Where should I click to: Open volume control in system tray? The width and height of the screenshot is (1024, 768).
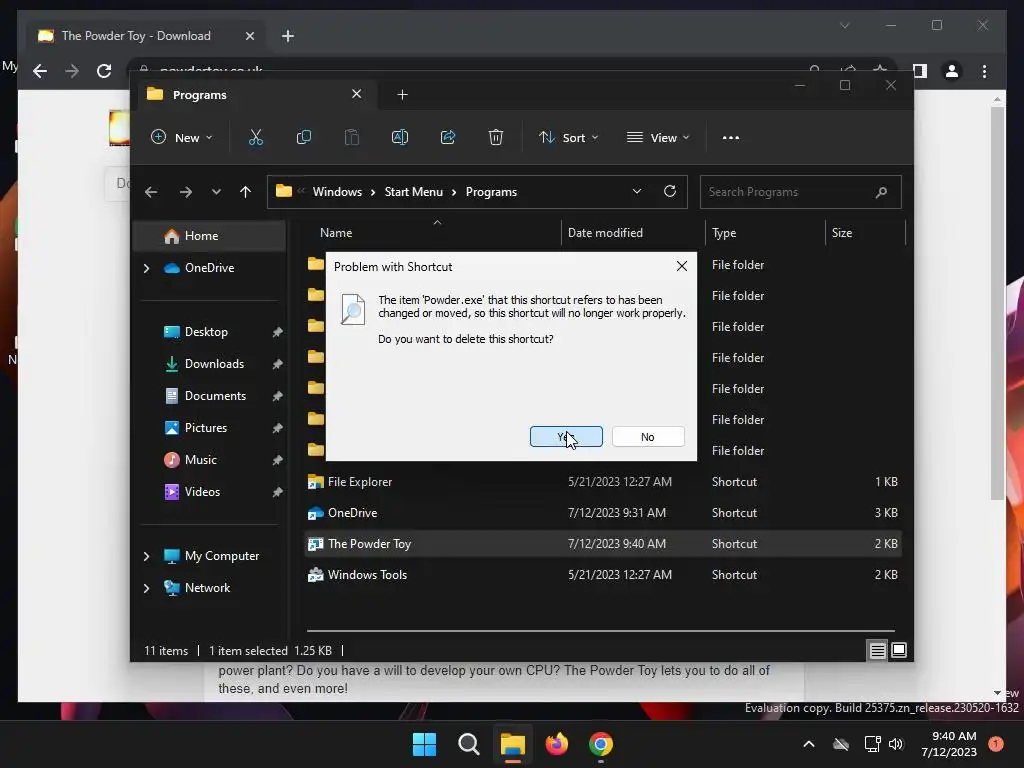[x=896, y=744]
